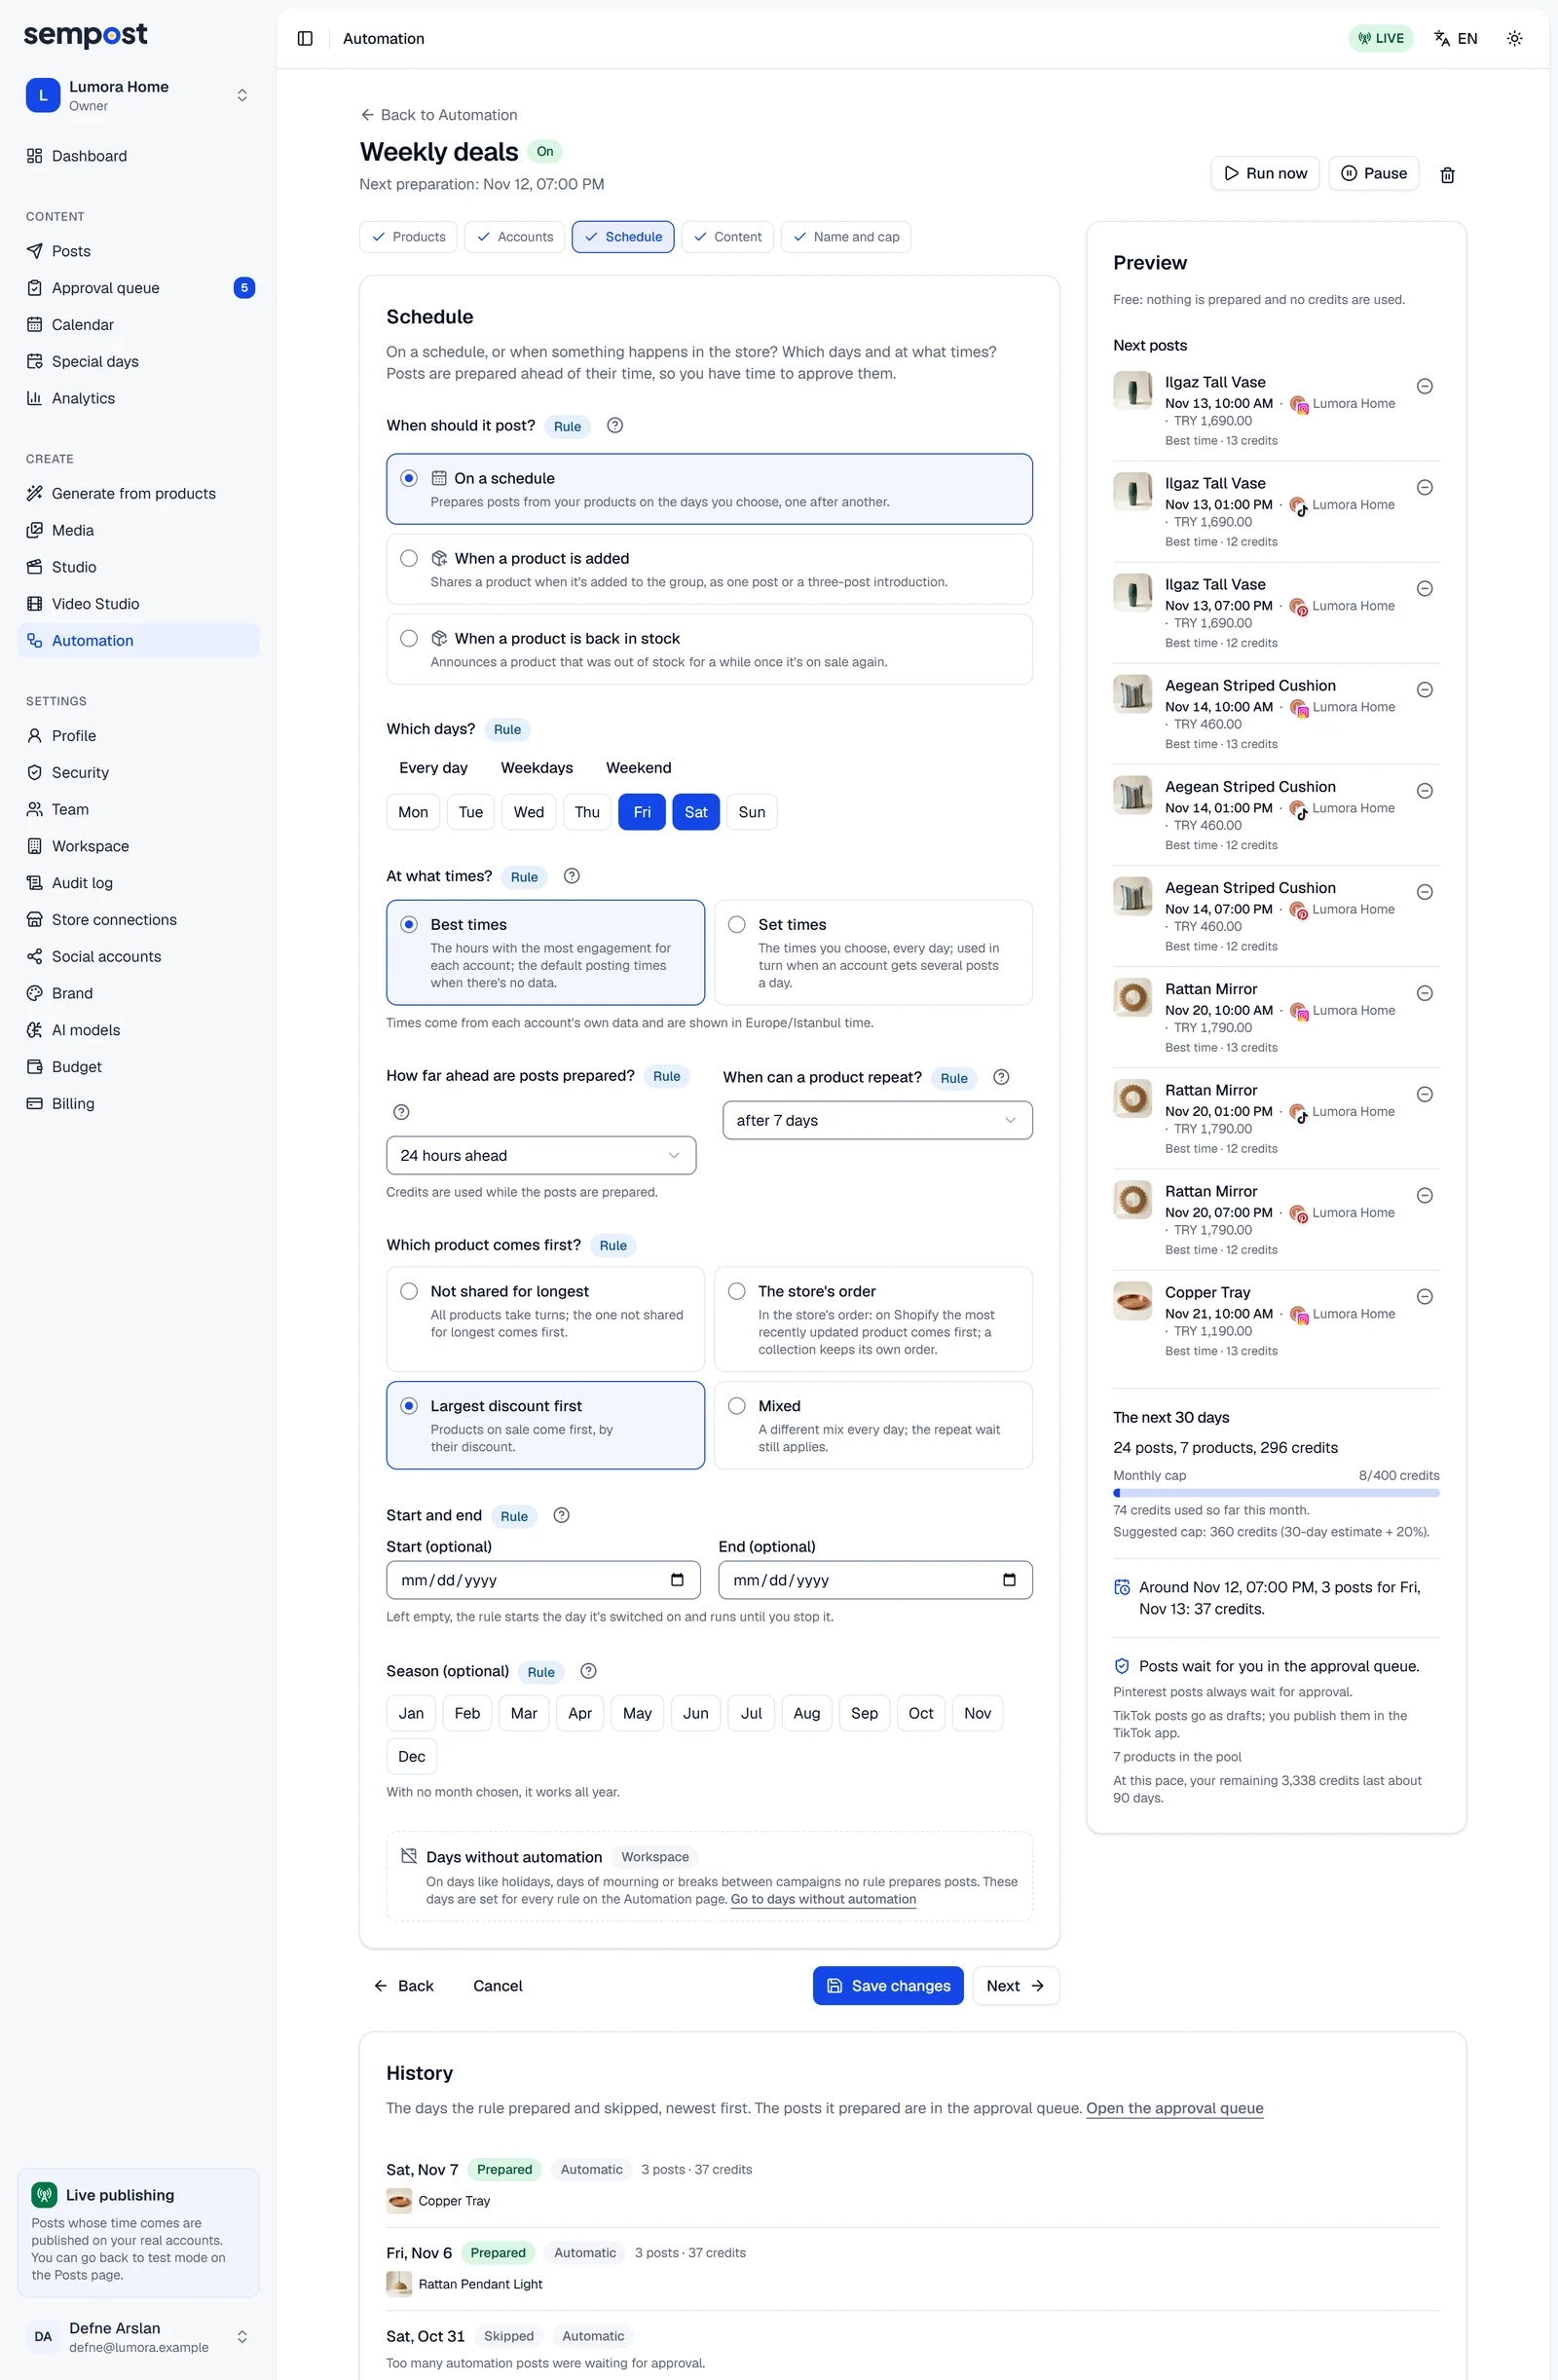Open Video Studio in sidebar
Viewport: 1558px width, 2380px height.
(138, 604)
